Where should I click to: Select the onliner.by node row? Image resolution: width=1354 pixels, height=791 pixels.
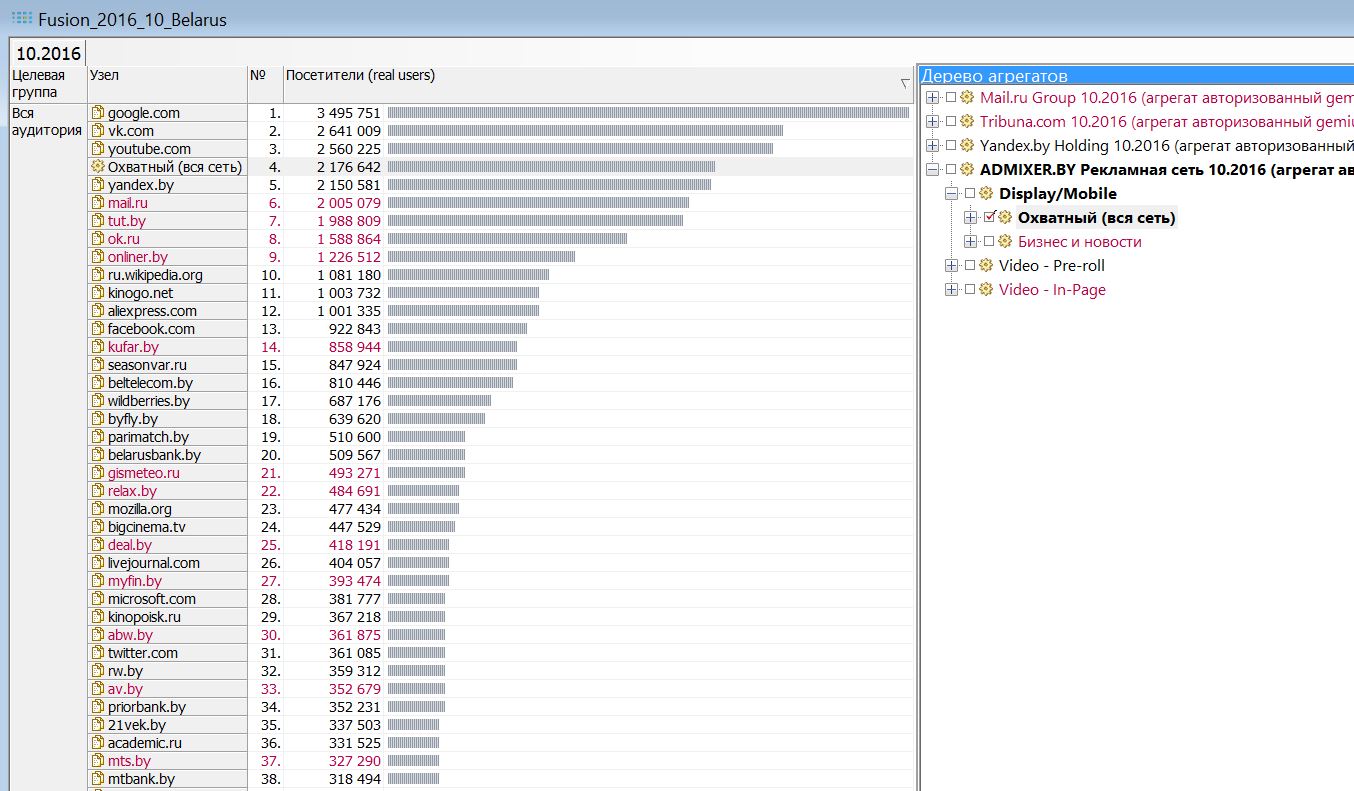point(138,257)
